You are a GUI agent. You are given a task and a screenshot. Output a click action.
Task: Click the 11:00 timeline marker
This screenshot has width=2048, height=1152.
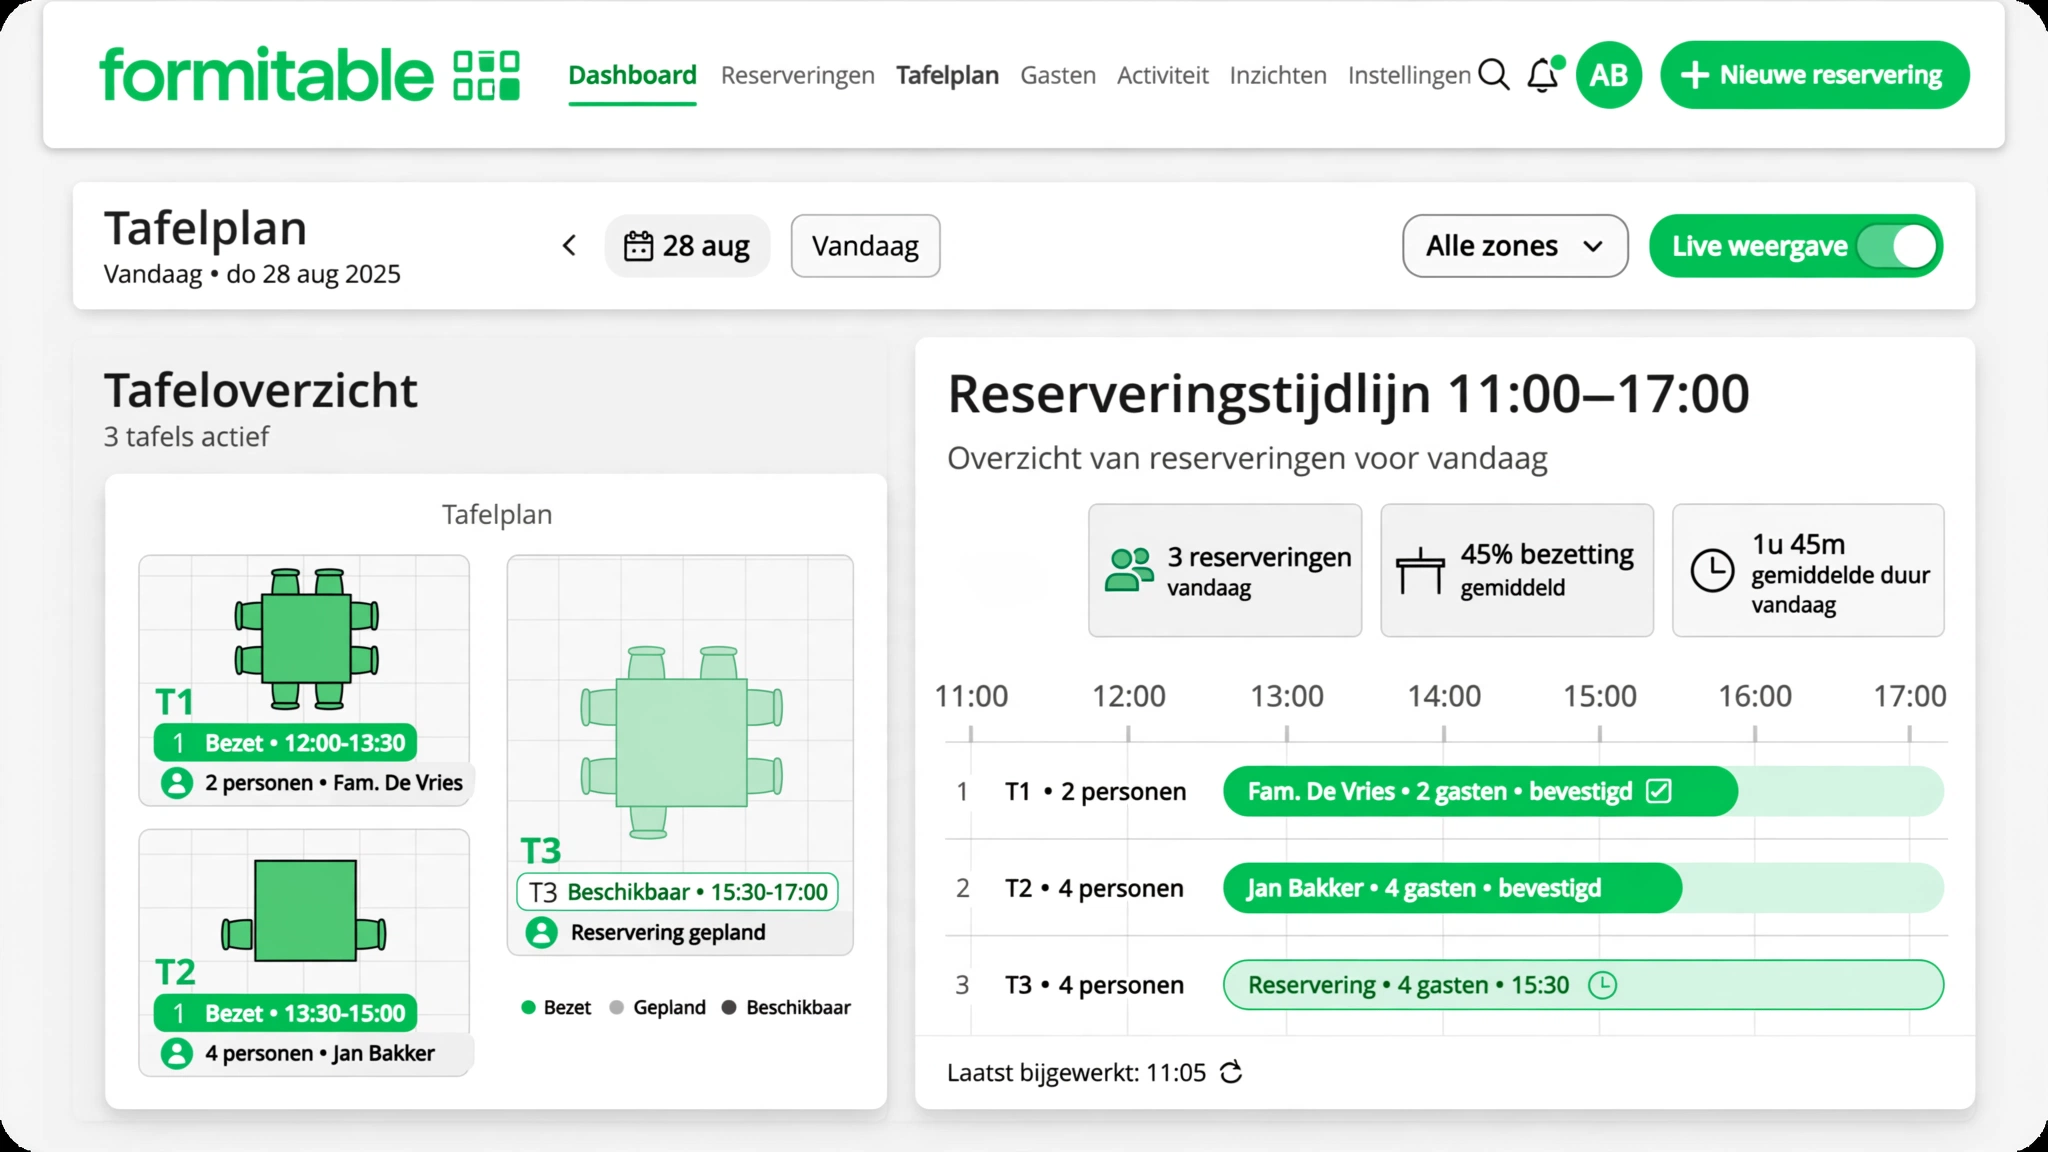pos(971,696)
